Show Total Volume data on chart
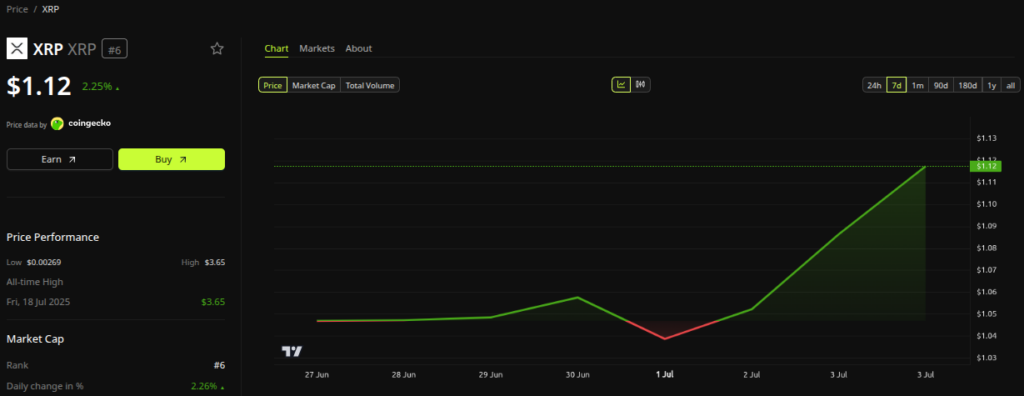Image resolution: width=1024 pixels, height=396 pixels. click(x=370, y=85)
